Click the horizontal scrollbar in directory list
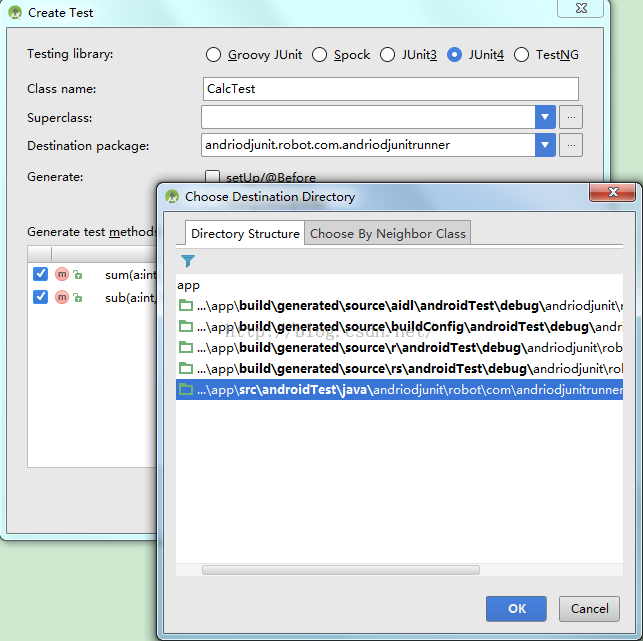This screenshot has width=643, height=641. pos(341,570)
